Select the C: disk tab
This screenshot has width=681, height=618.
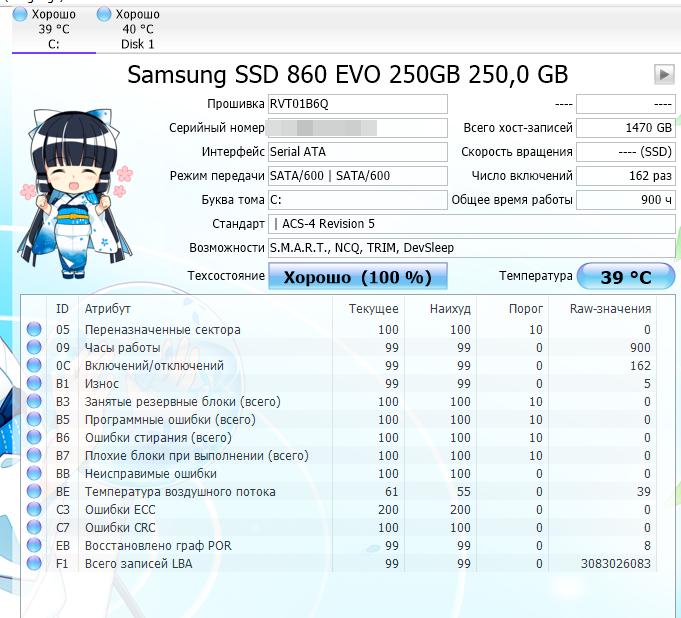coord(54,29)
